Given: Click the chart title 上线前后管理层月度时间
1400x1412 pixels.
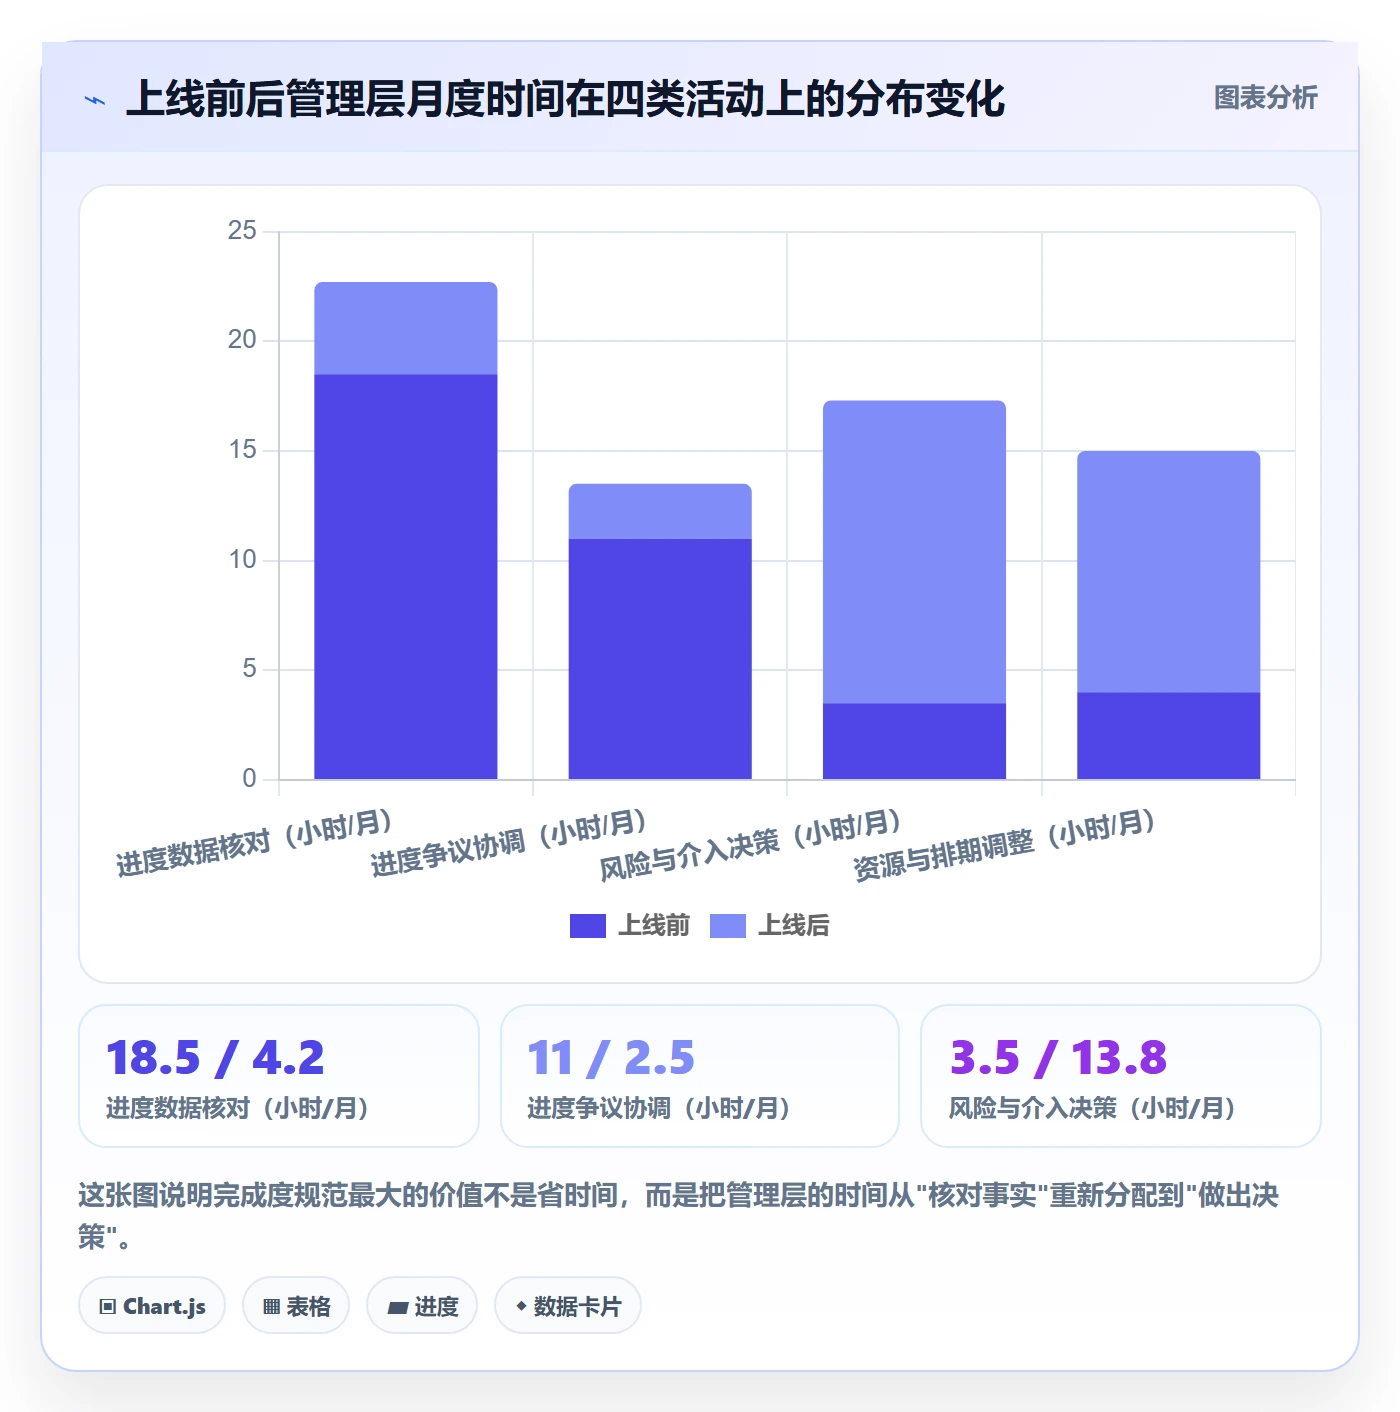Looking at the screenshot, I should (565, 100).
